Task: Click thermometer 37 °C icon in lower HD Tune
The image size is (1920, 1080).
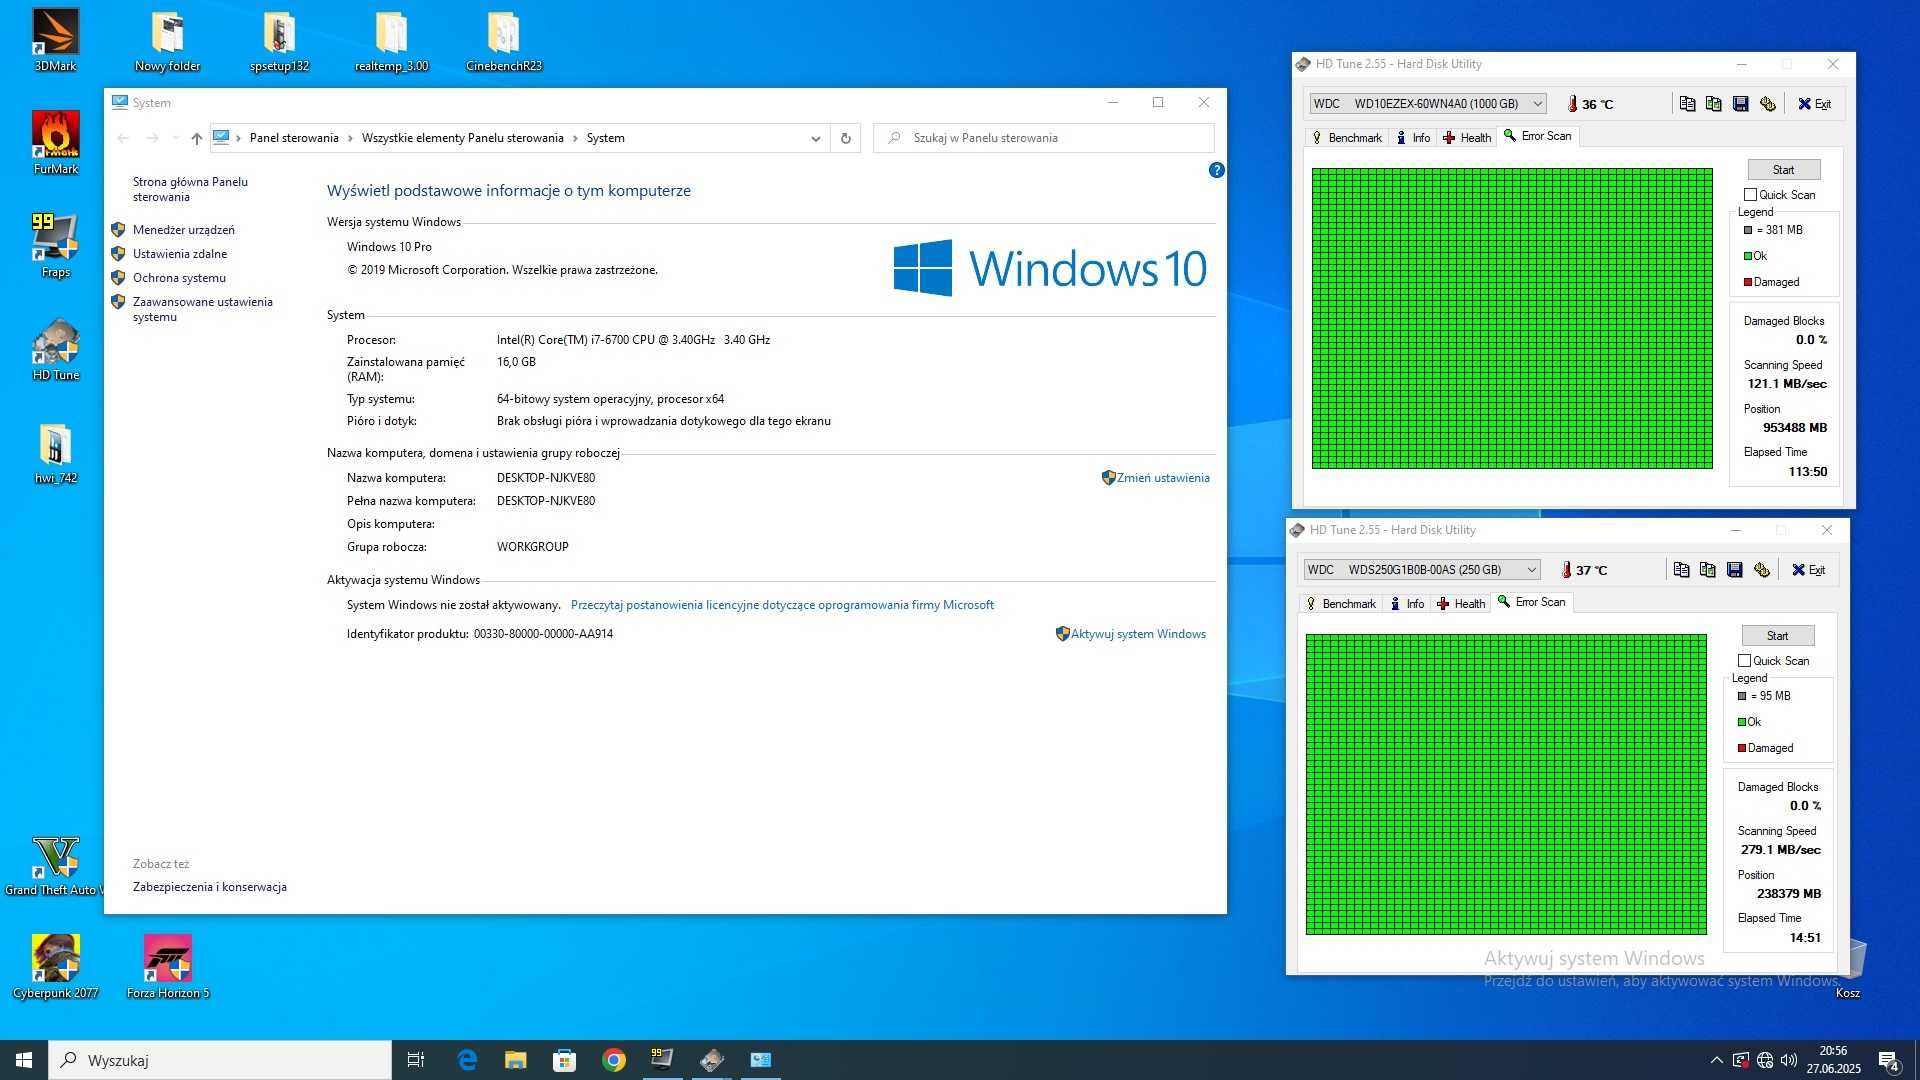Action: coord(1566,570)
